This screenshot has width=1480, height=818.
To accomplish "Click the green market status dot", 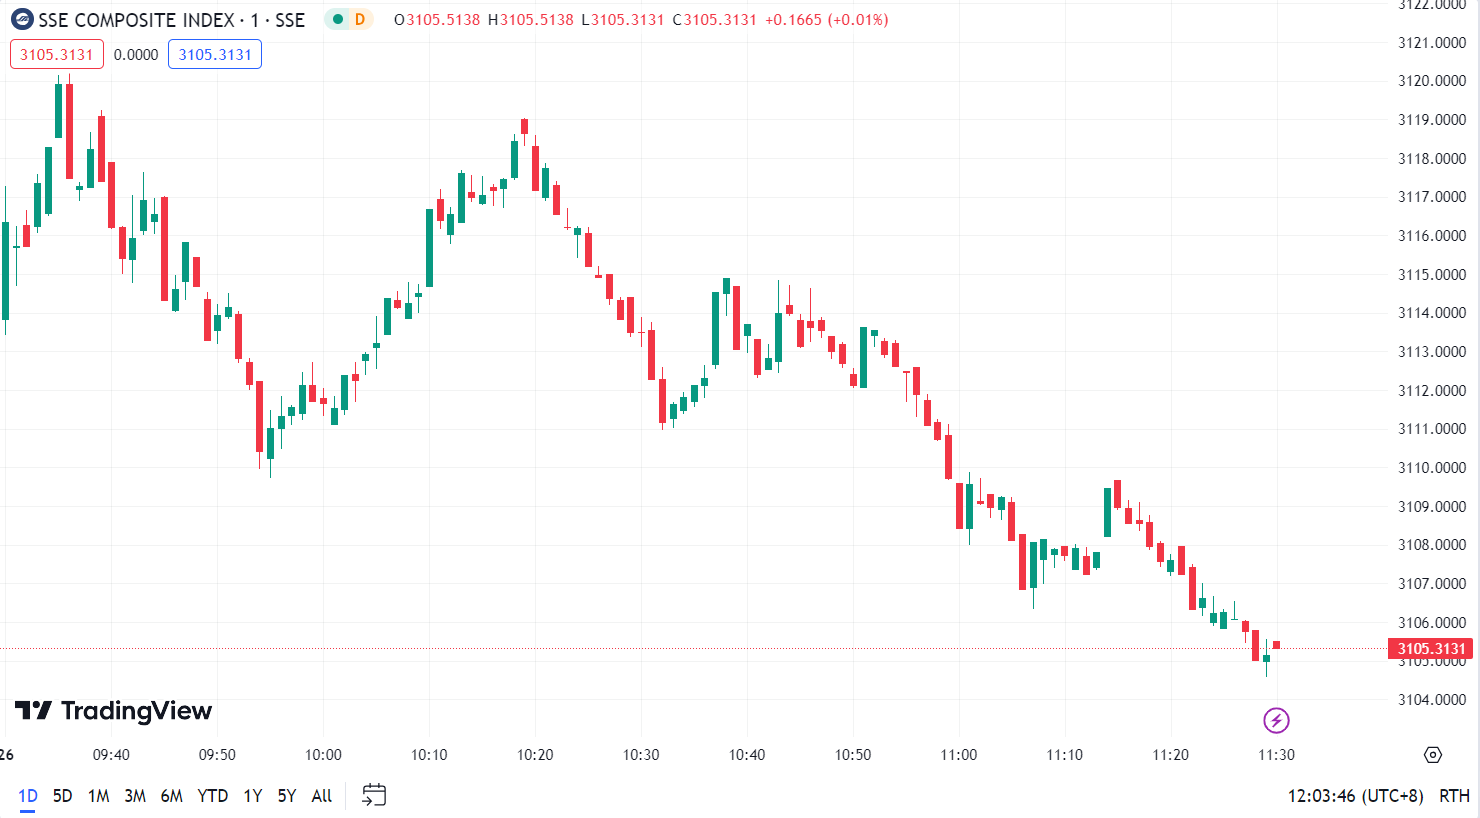I will pos(338,19).
